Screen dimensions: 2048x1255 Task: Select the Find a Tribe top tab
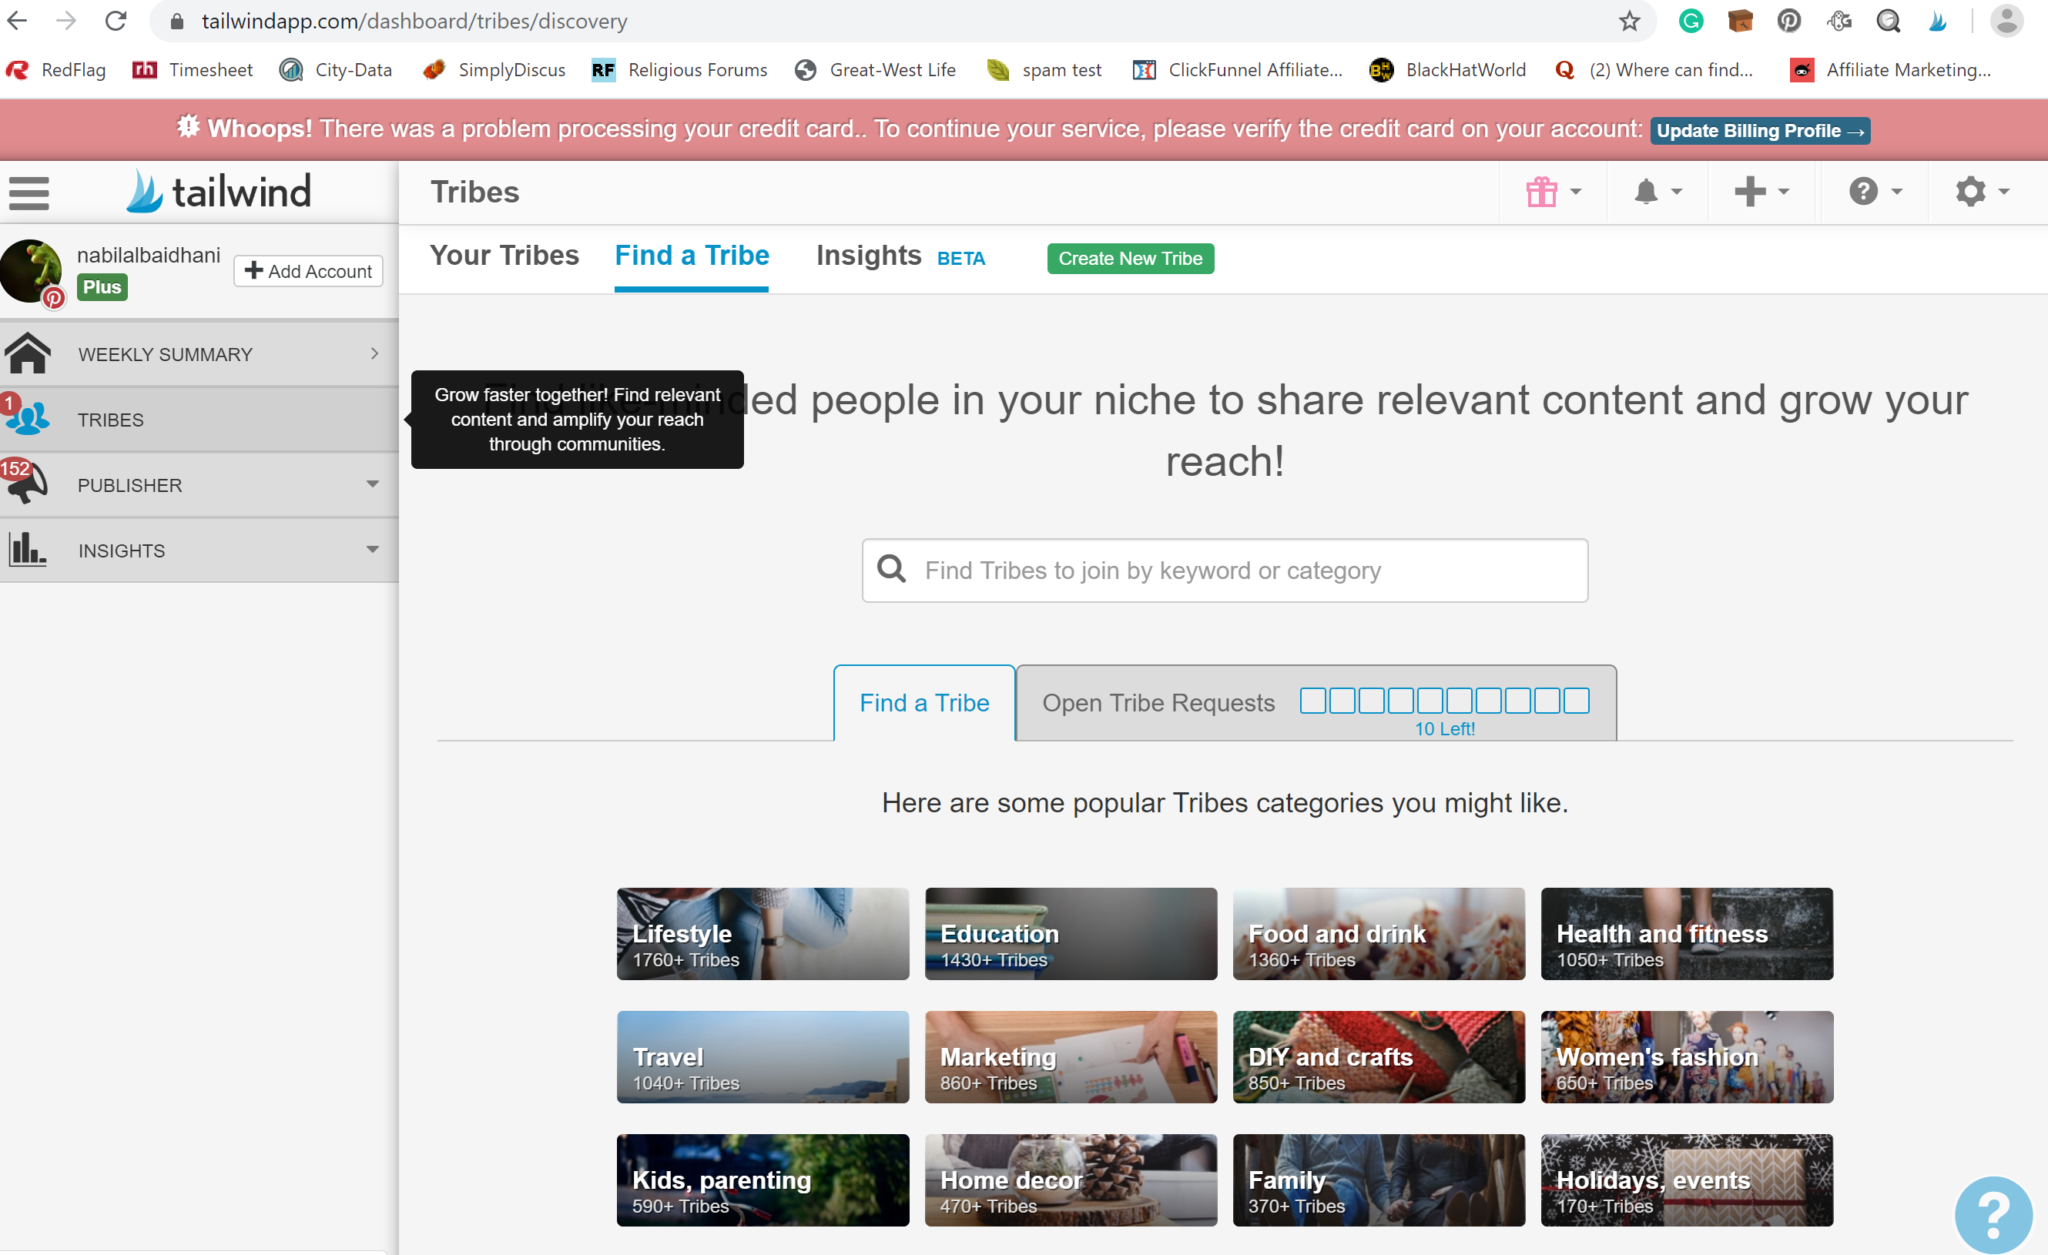[x=692, y=256]
